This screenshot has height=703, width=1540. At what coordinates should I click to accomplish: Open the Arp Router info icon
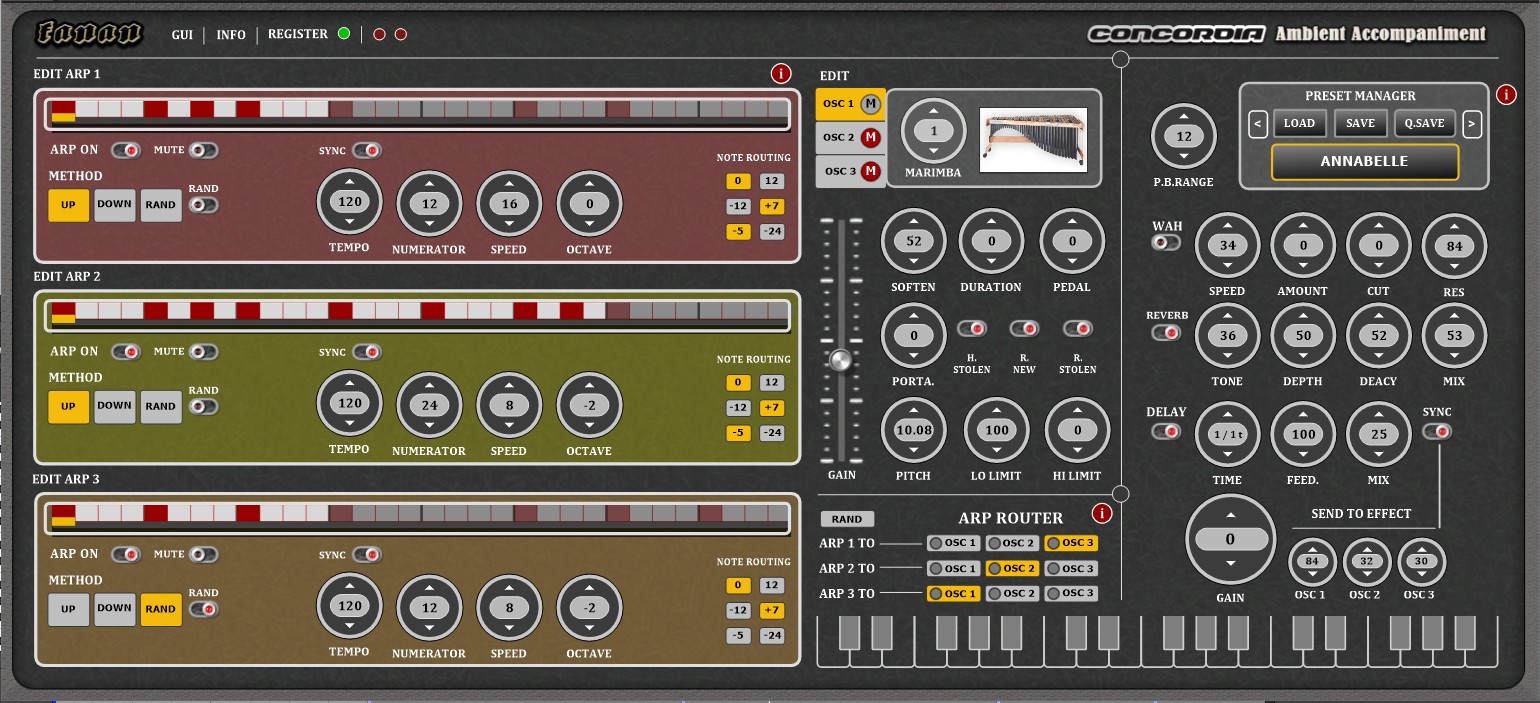point(1102,514)
